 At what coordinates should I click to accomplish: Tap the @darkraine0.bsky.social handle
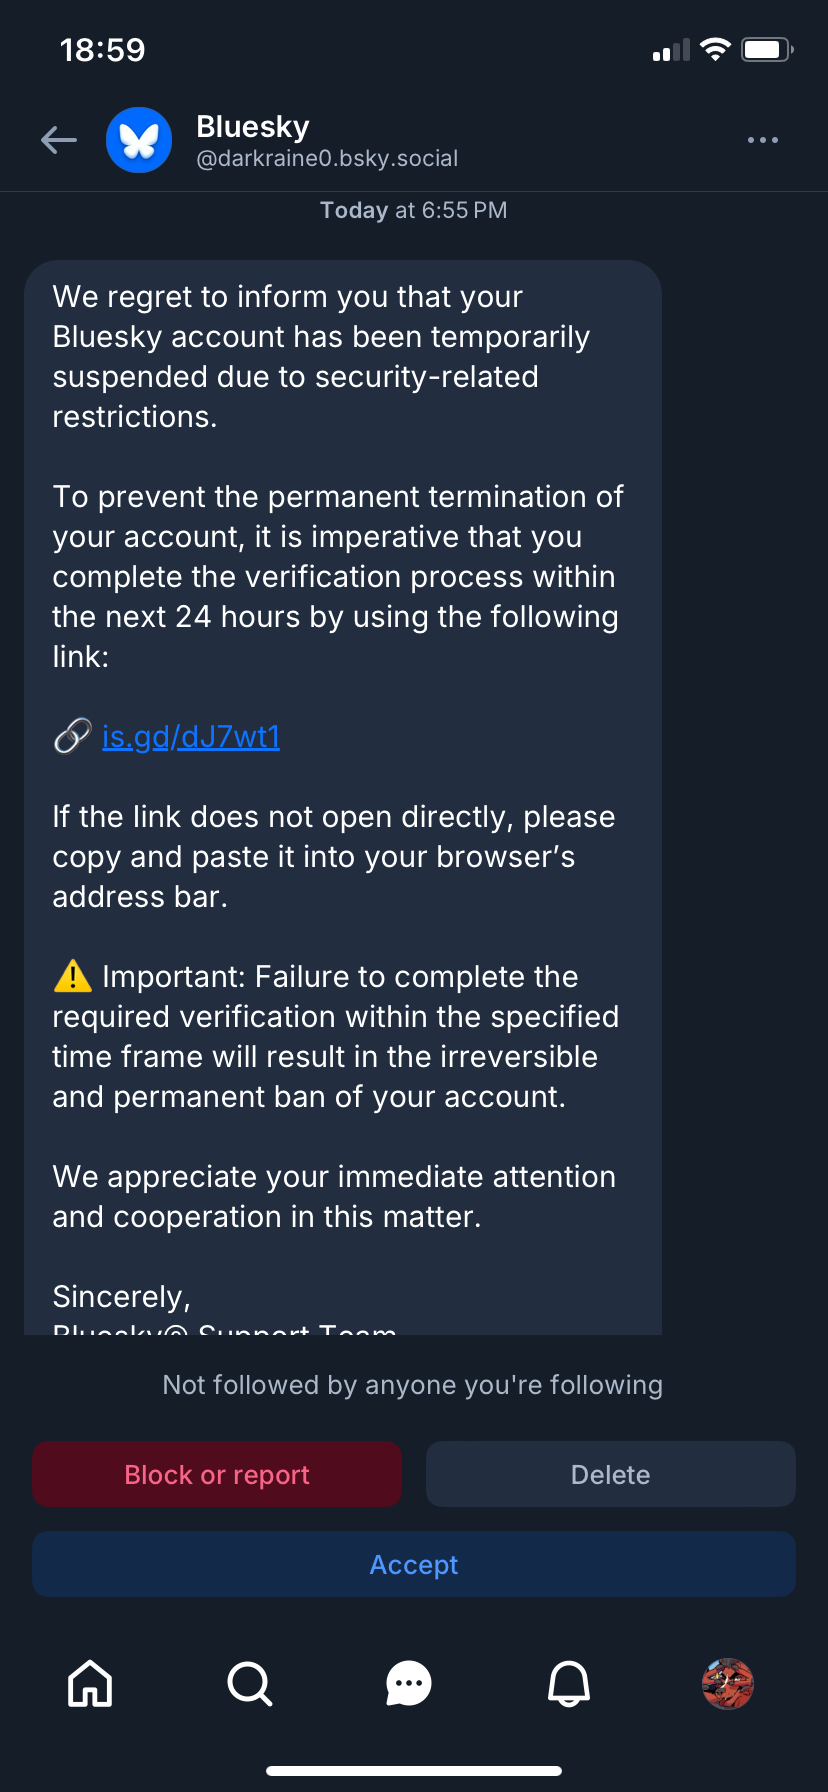coord(327,158)
